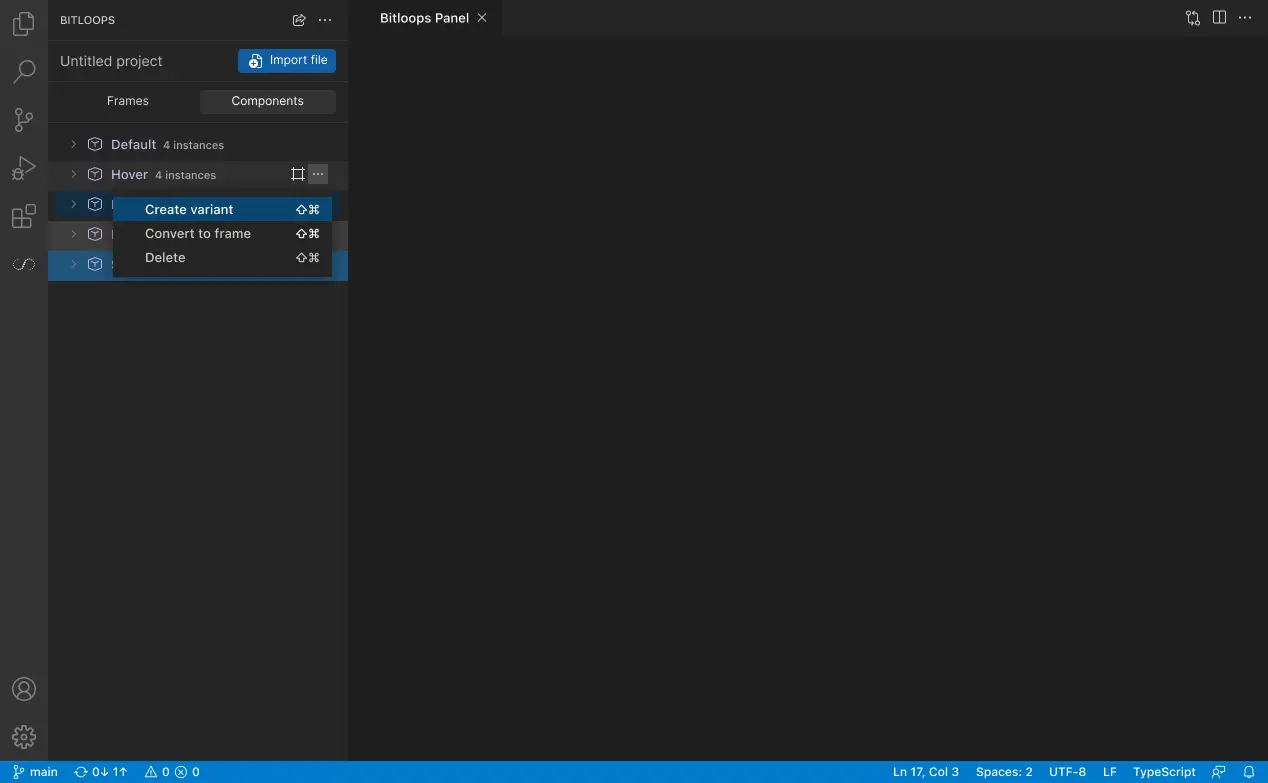Screen dimensions: 1268x783
Task: Switch to the Frames tab
Action: (x=127, y=100)
